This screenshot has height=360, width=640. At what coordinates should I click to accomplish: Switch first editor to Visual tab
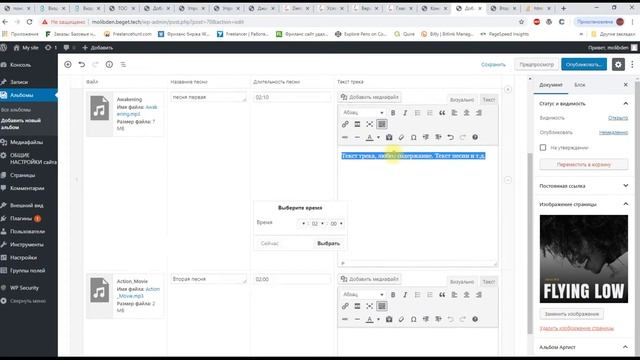(x=462, y=100)
